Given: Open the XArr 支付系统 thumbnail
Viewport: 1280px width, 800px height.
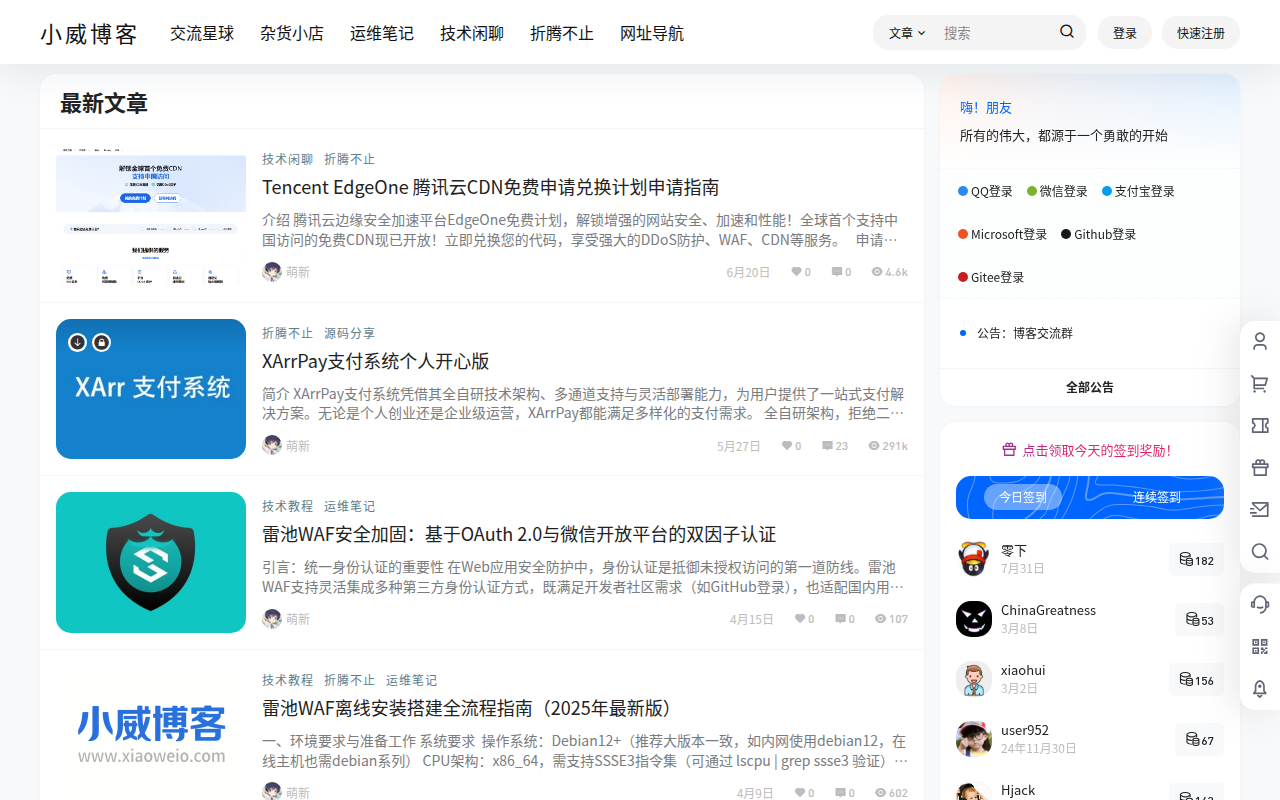Looking at the screenshot, I should click(x=151, y=389).
